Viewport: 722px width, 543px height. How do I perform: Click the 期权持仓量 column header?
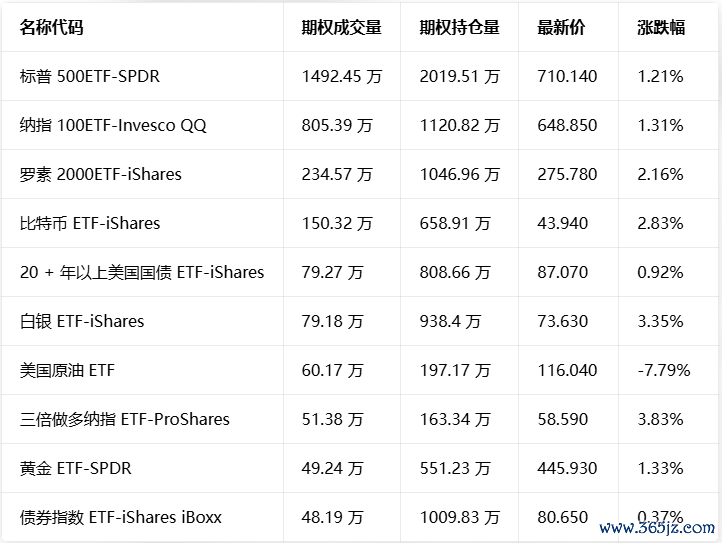459,27
